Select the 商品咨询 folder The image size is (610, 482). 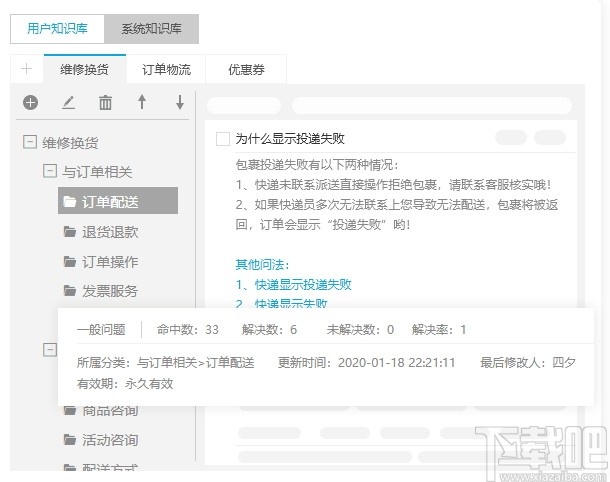pyautogui.click(x=110, y=411)
